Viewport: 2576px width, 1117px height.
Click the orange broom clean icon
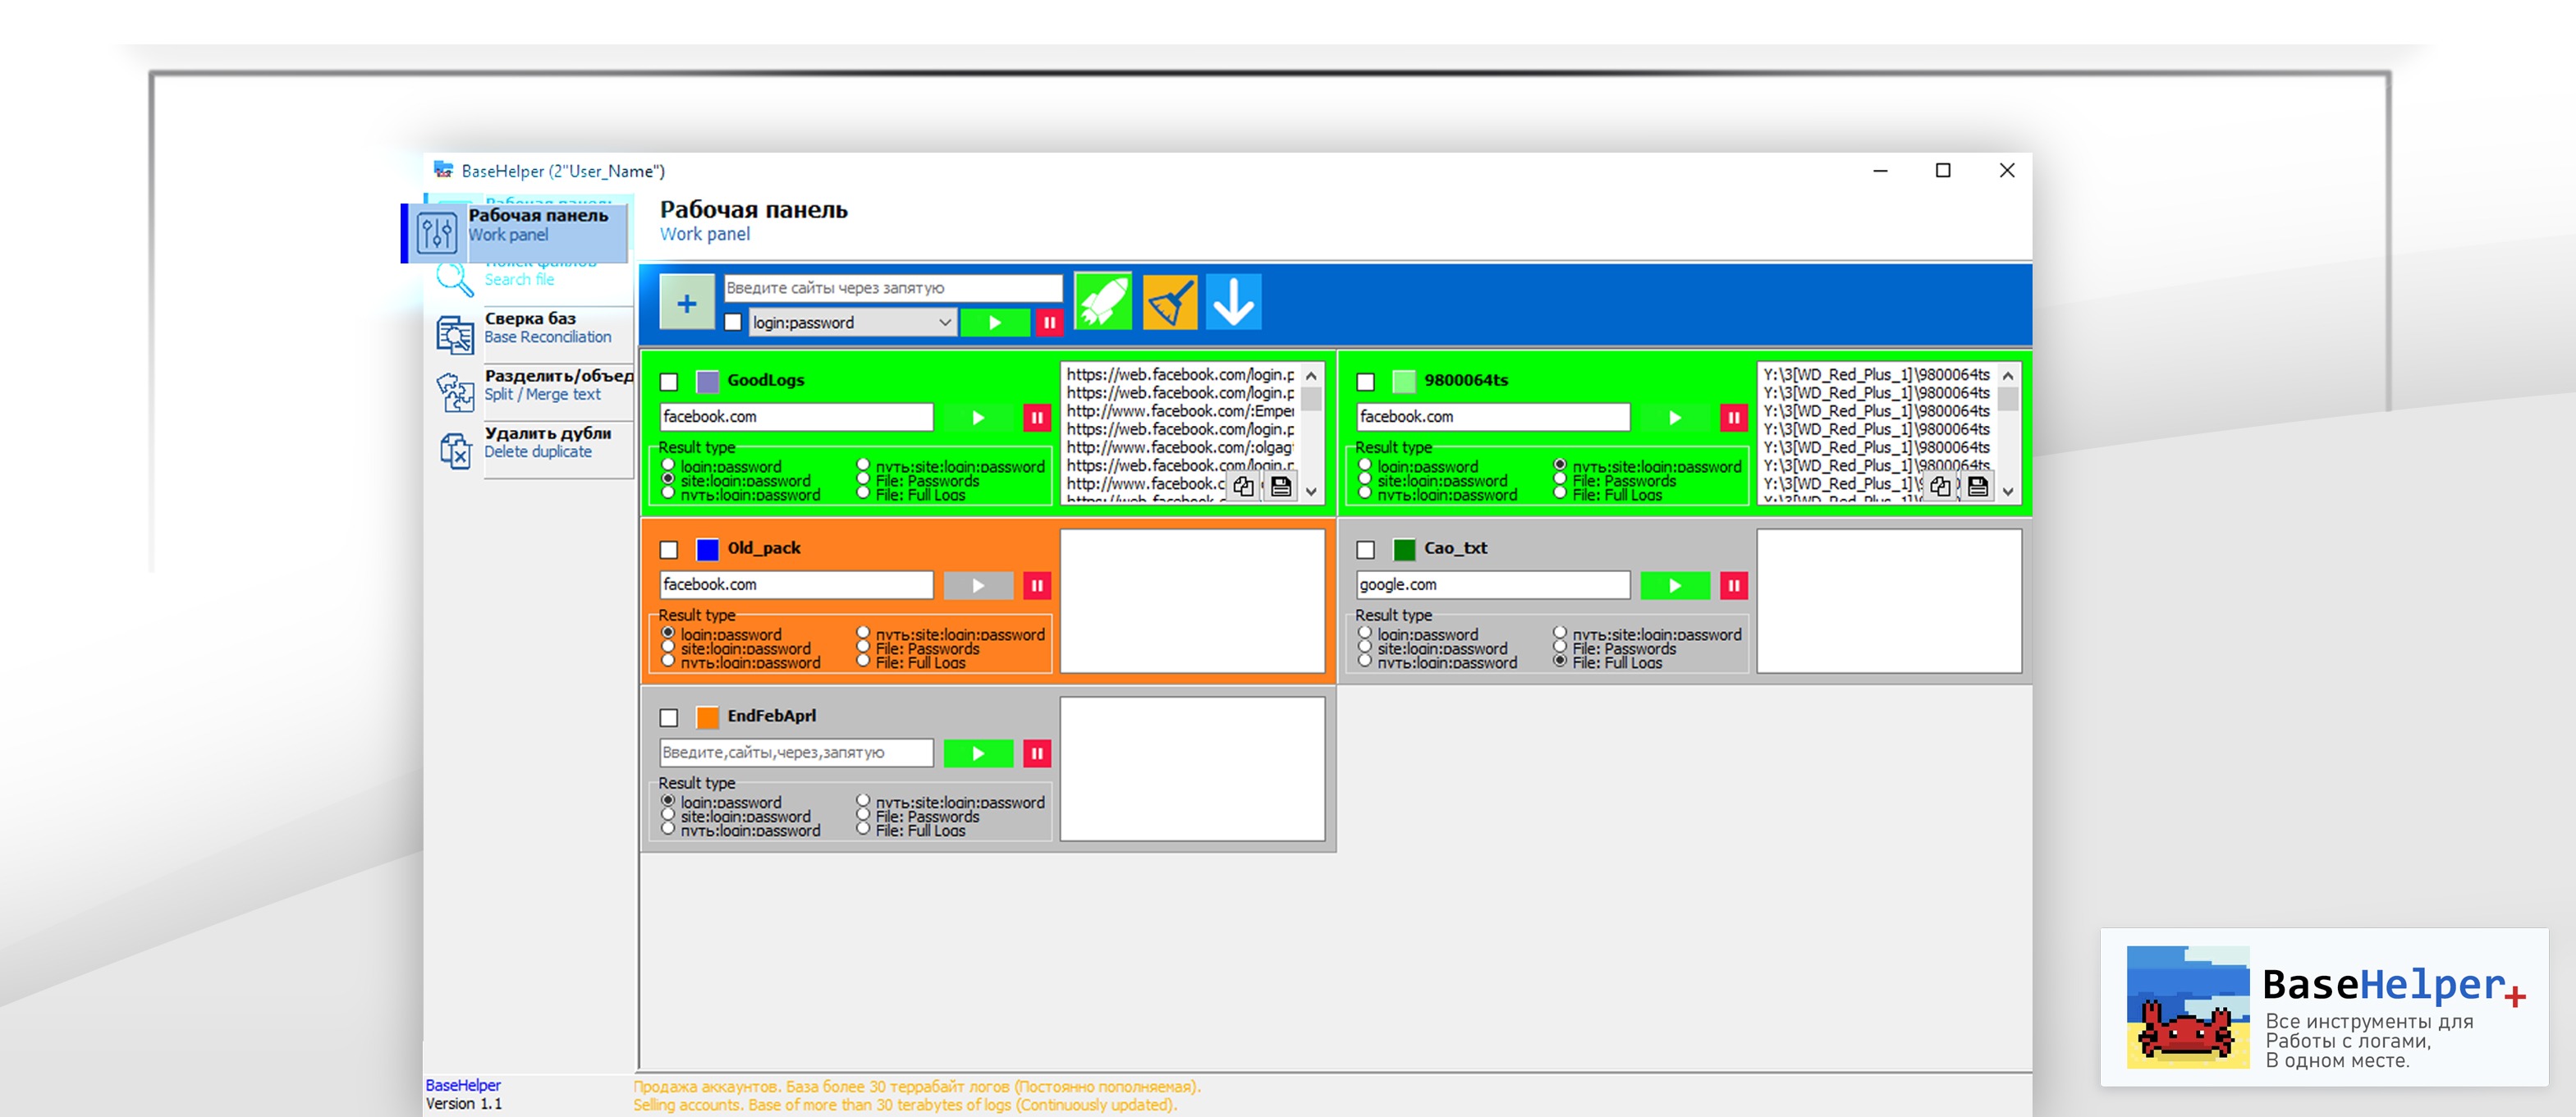[1169, 301]
